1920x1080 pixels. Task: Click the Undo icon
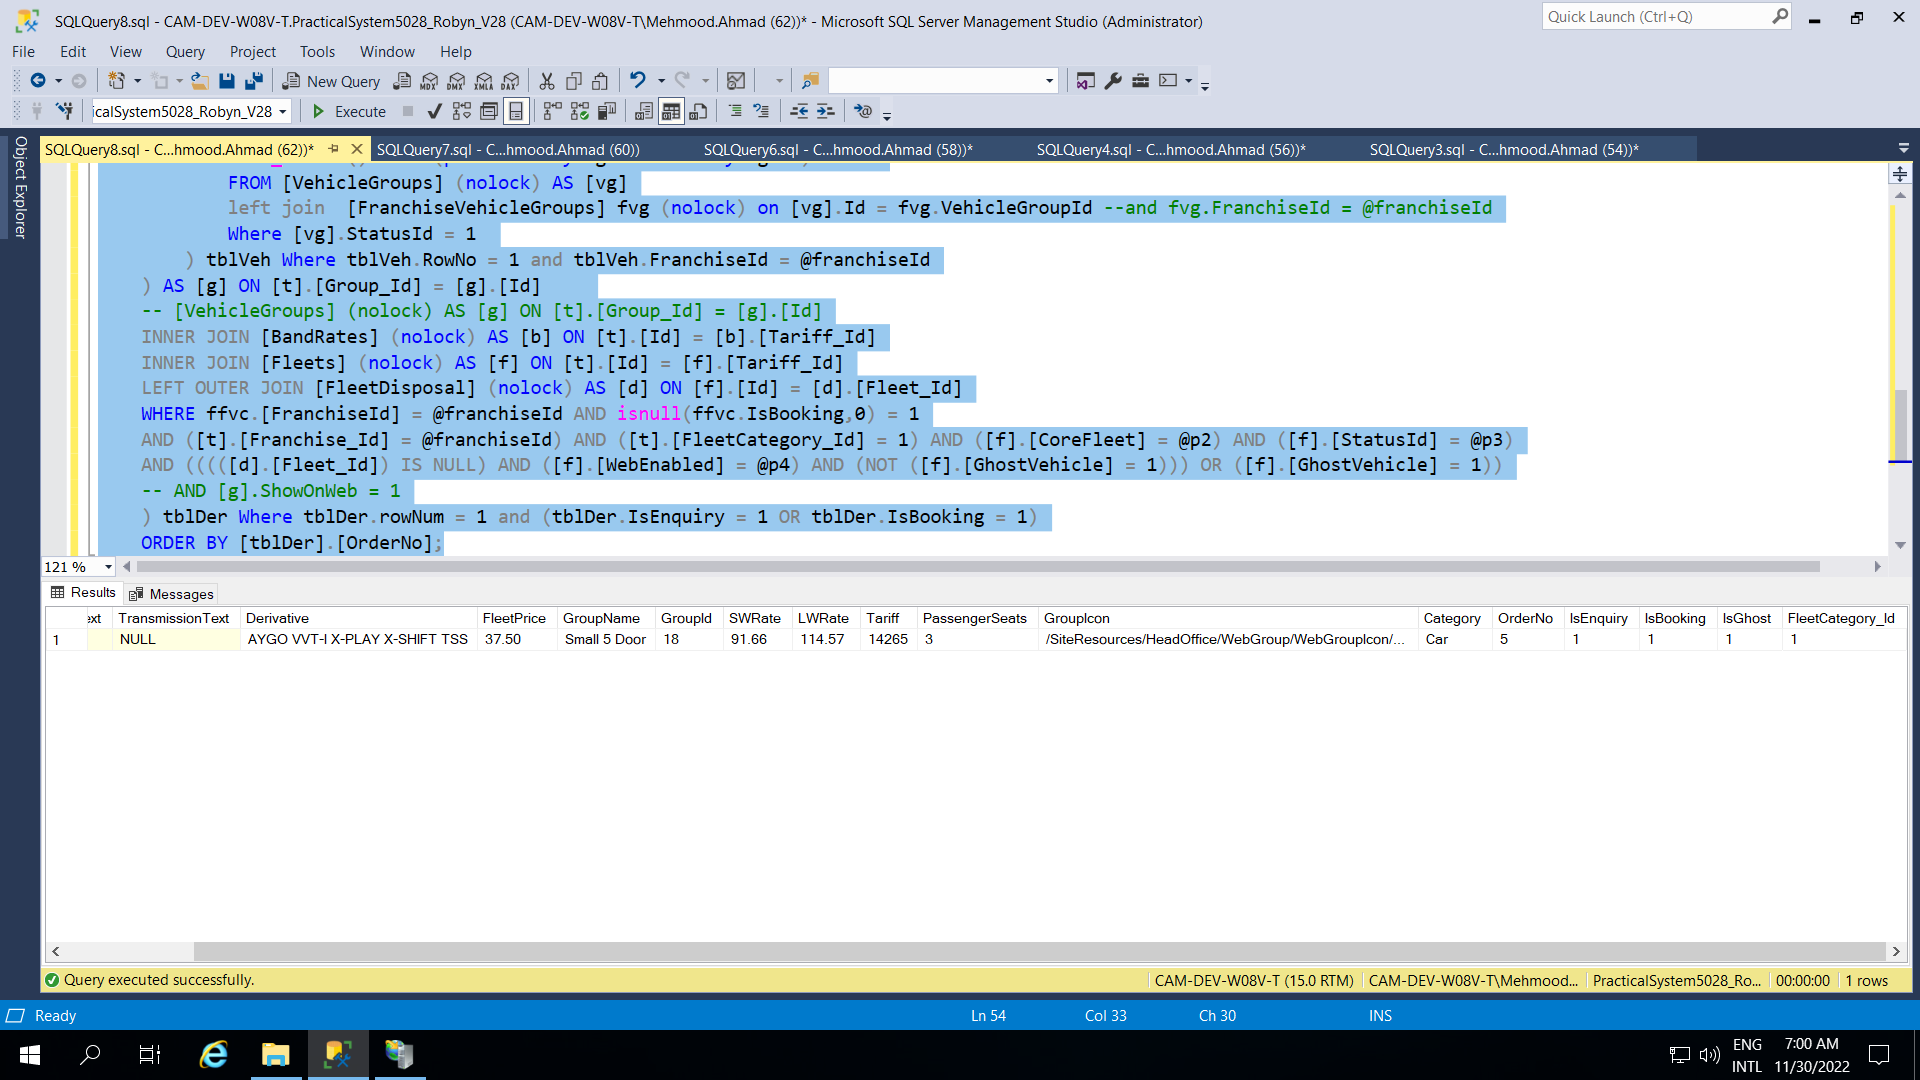point(640,81)
